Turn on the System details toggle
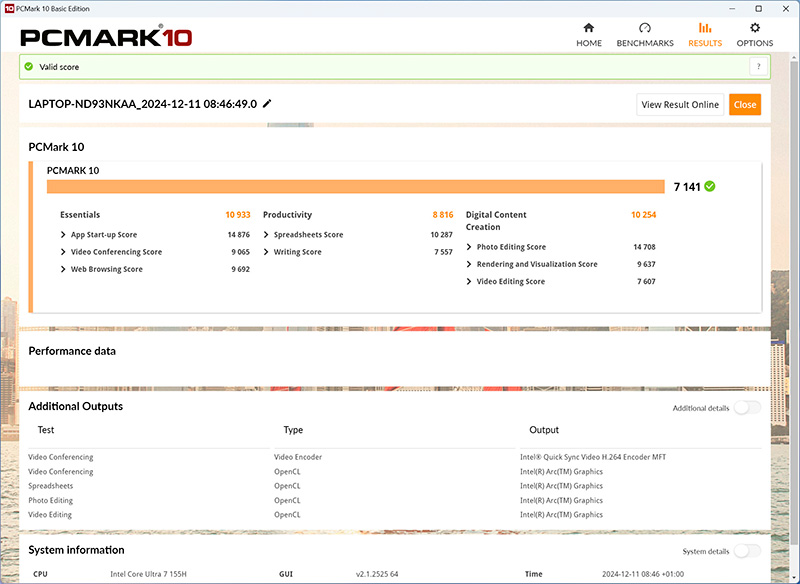This screenshot has height=584, width=800. 746,551
